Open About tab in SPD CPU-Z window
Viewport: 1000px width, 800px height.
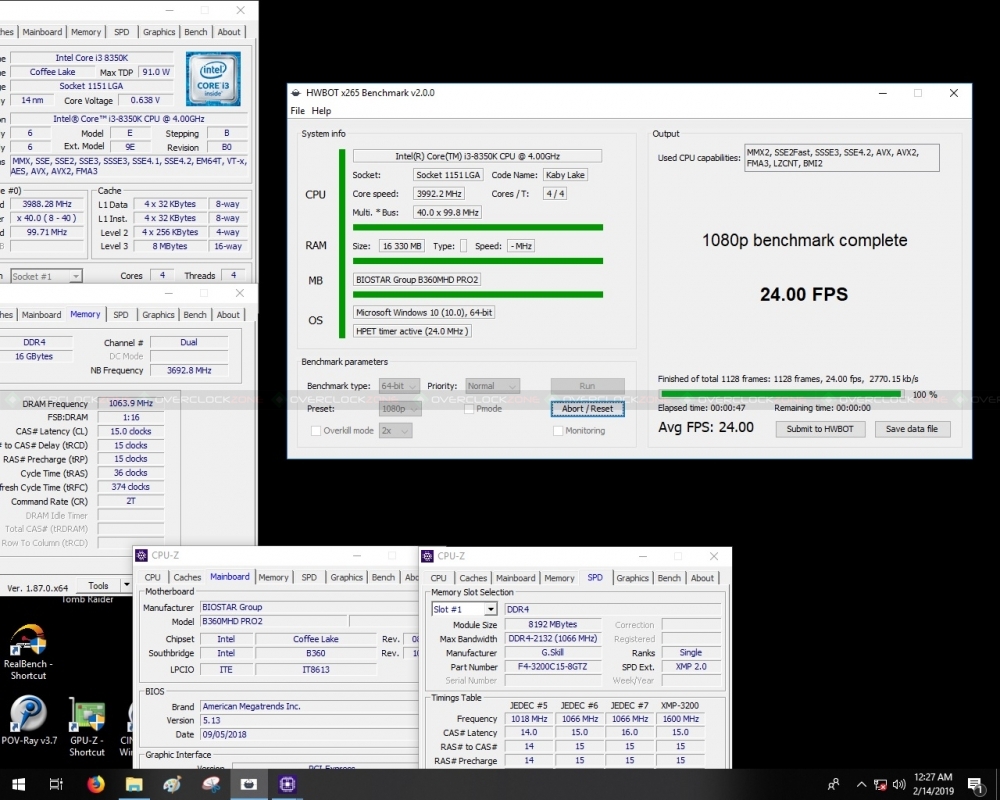pyautogui.click(x=702, y=578)
